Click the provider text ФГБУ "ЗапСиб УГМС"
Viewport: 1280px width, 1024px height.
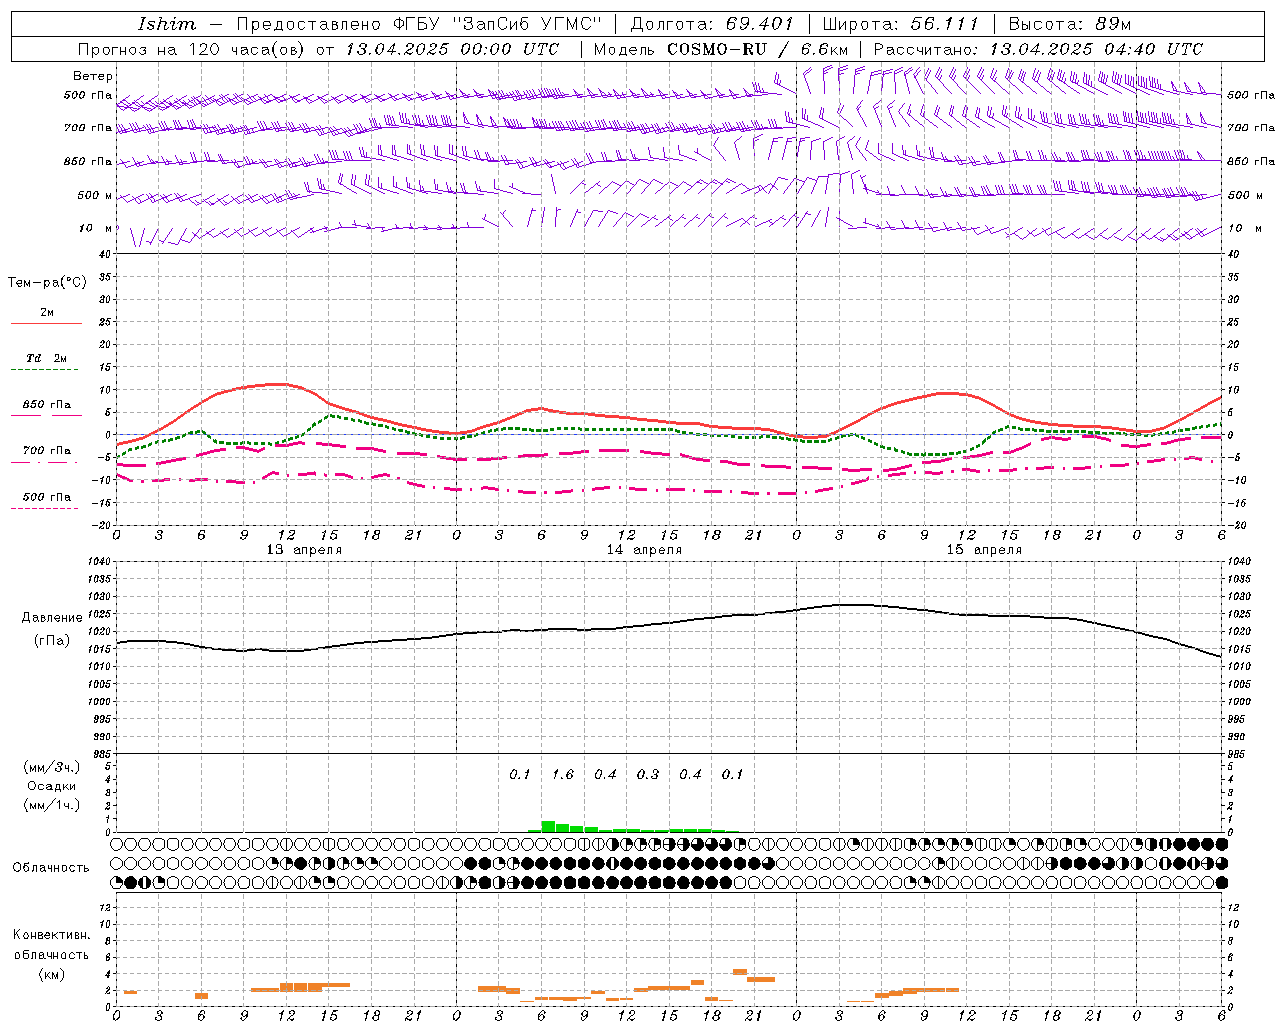[x=498, y=24]
